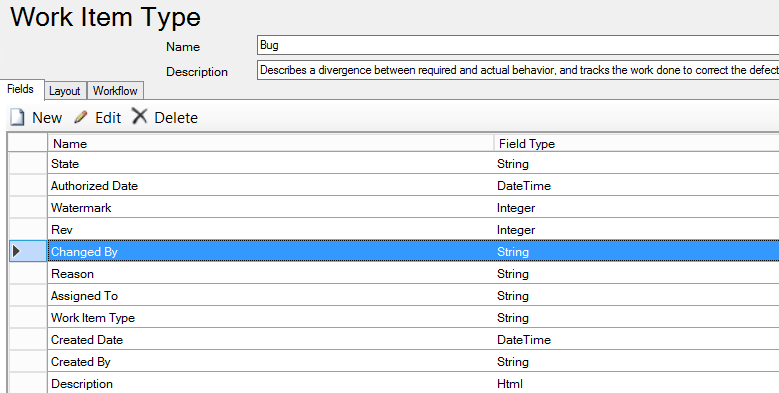The image size is (779, 393).
Task: Switch to the Layout tab
Action: [x=65, y=91]
